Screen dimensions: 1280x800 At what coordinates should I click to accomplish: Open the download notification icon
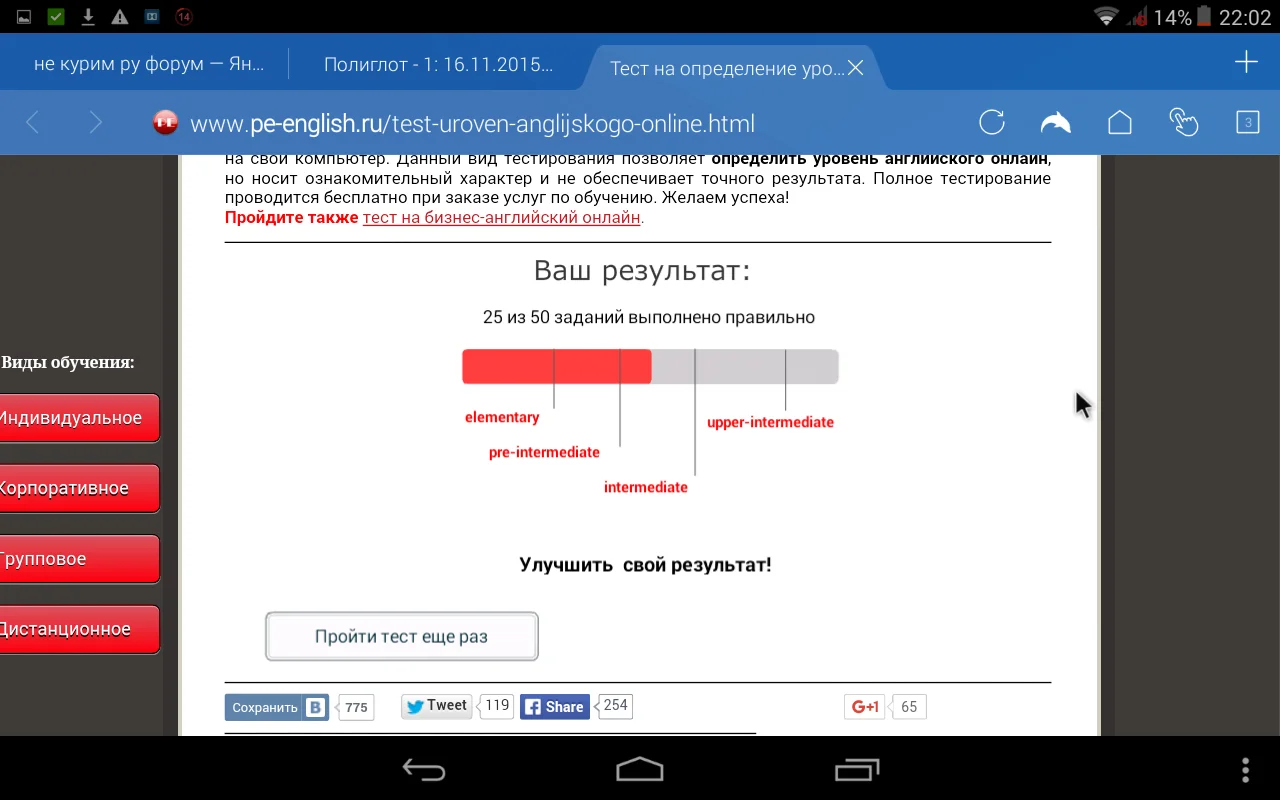pos(88,17)
